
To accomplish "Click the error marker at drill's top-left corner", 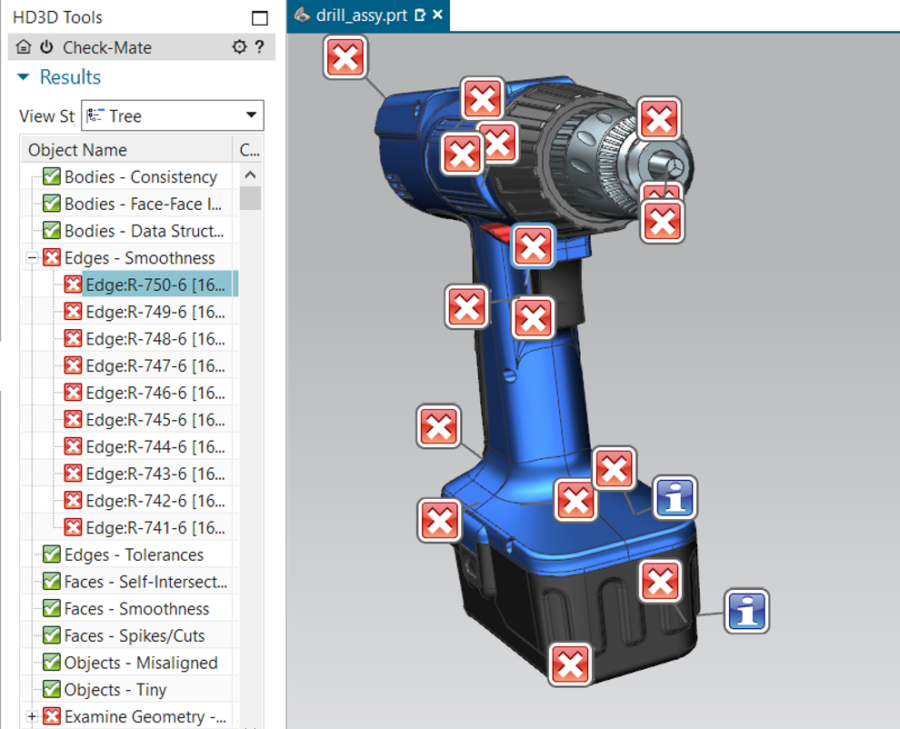I will tap(345, 58).
